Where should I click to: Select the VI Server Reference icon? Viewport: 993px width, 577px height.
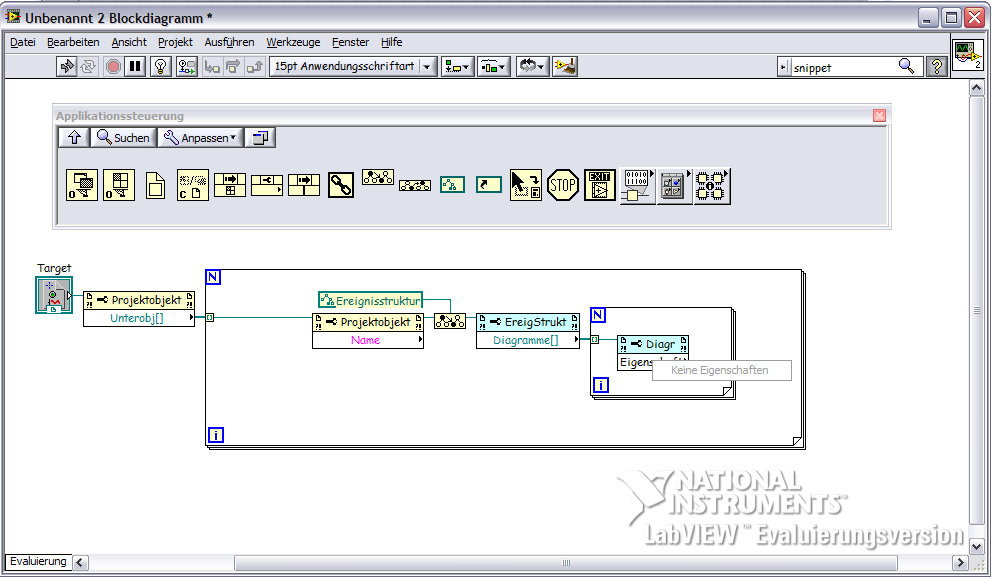tap(489, 185)
